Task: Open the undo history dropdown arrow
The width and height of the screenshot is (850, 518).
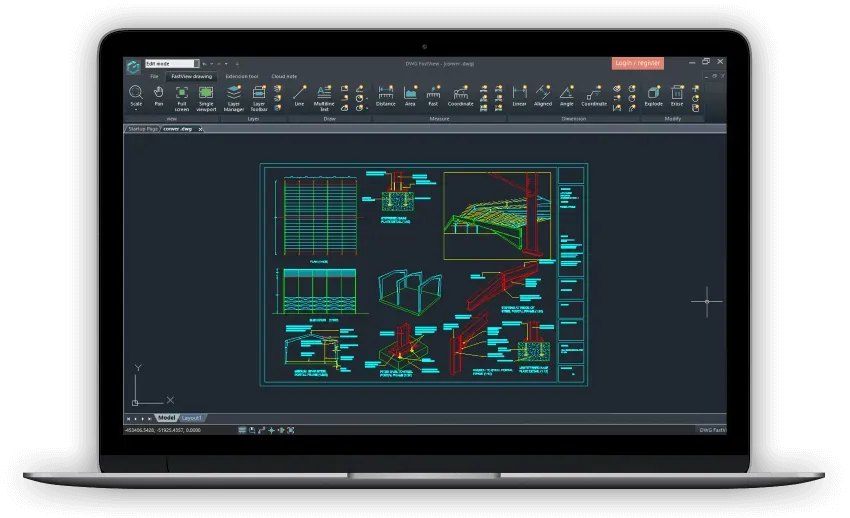Action: (x=211, y=64)
